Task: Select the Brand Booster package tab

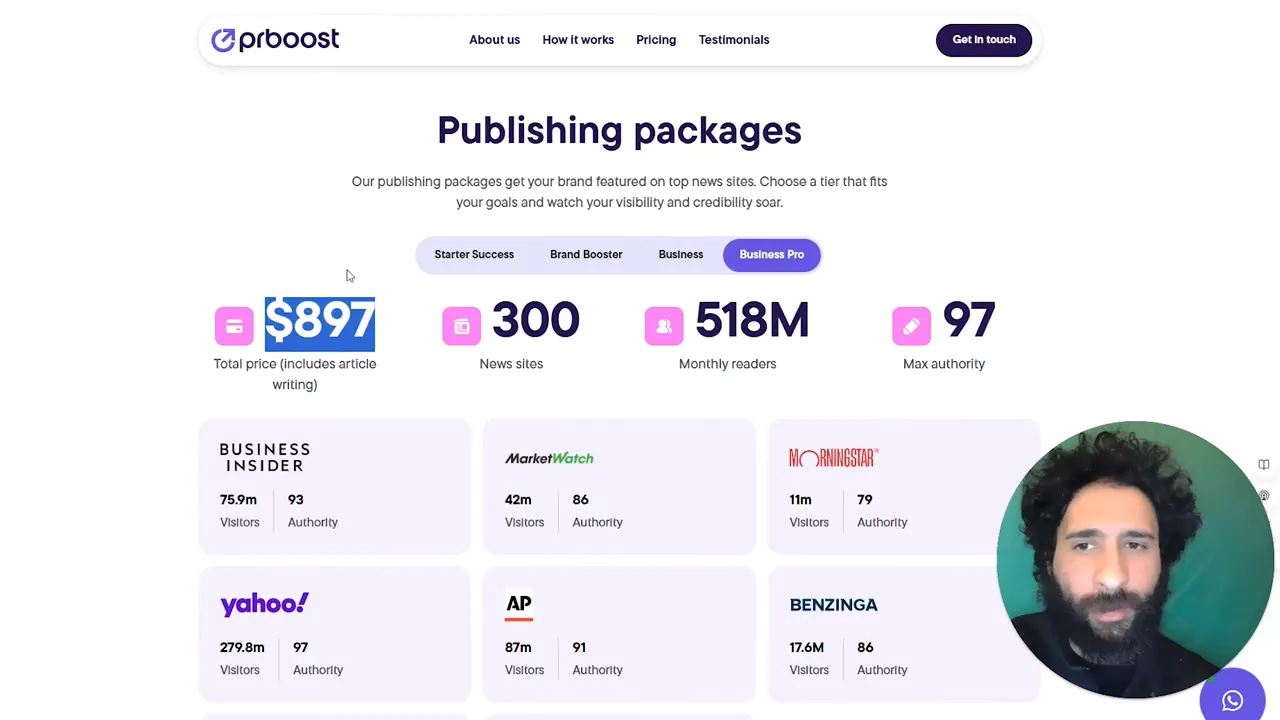Action: [586, 254]
